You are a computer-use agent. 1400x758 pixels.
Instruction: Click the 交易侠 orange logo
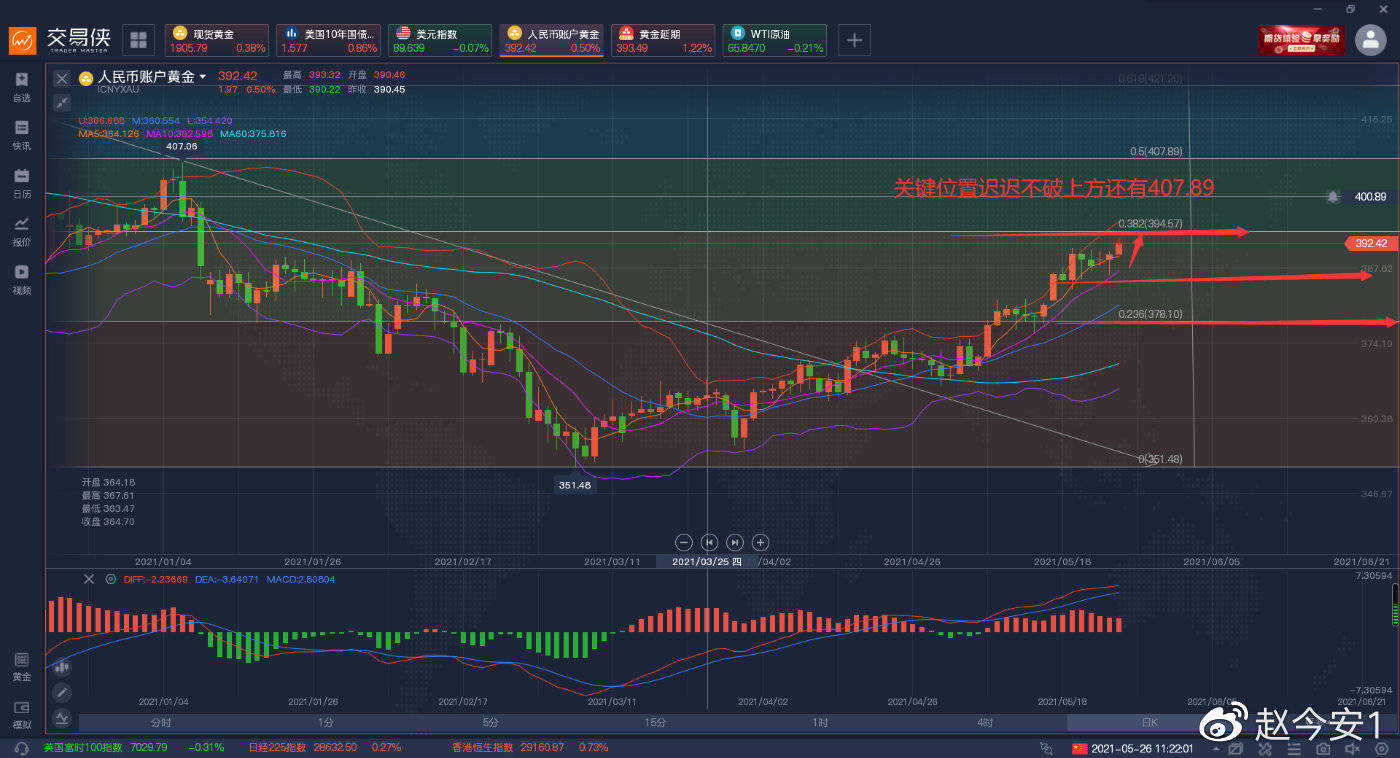24,40
